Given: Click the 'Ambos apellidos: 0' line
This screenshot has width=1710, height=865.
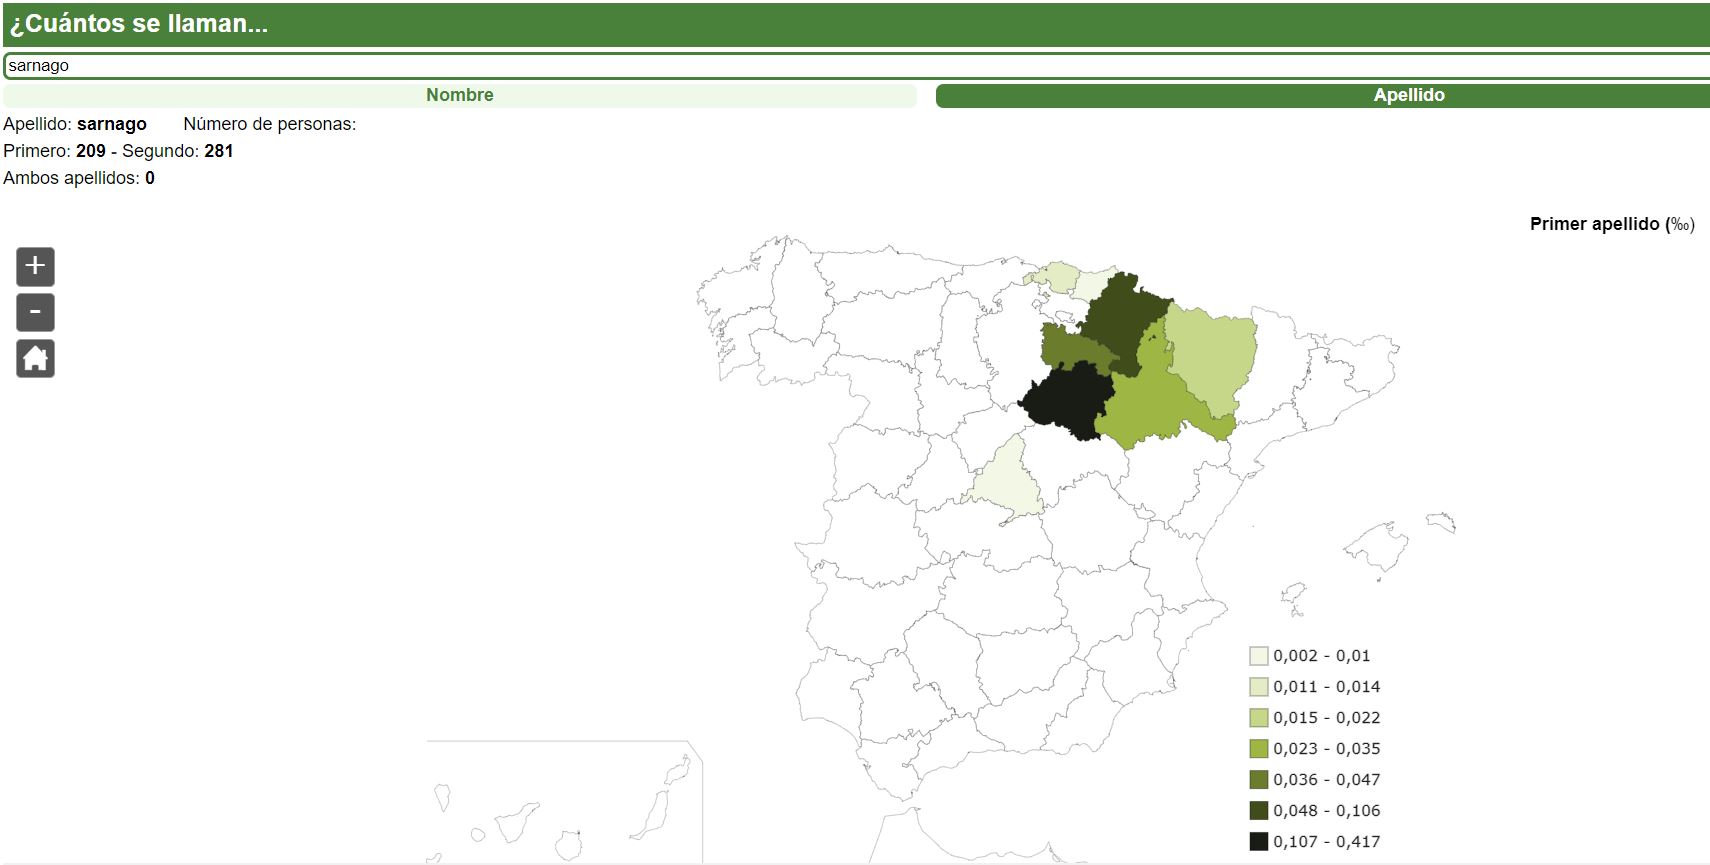Looking at the screenshot, I should pos(79,178).
